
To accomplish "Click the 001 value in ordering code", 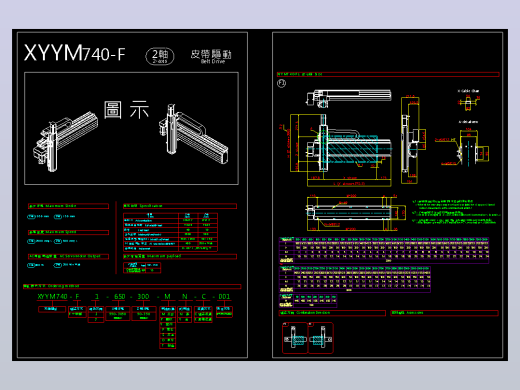I will click(x=224, y=296).
